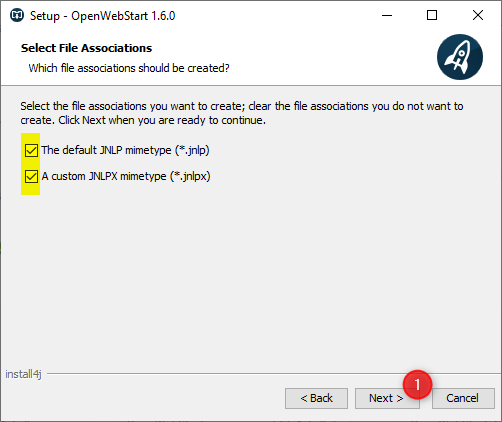The height and width of the screenshot is (422, 502).
Task: Click the 'Setup - OpenWebStart 1.6.0' title text
Action: click(x=103, y=16)
